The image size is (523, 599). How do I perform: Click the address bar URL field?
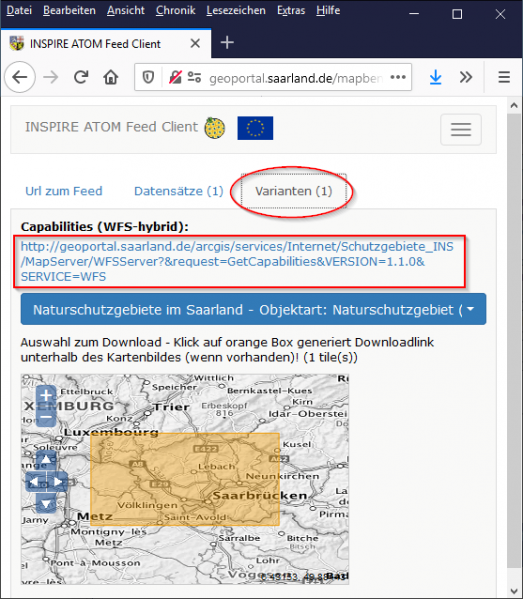(296, 78)
